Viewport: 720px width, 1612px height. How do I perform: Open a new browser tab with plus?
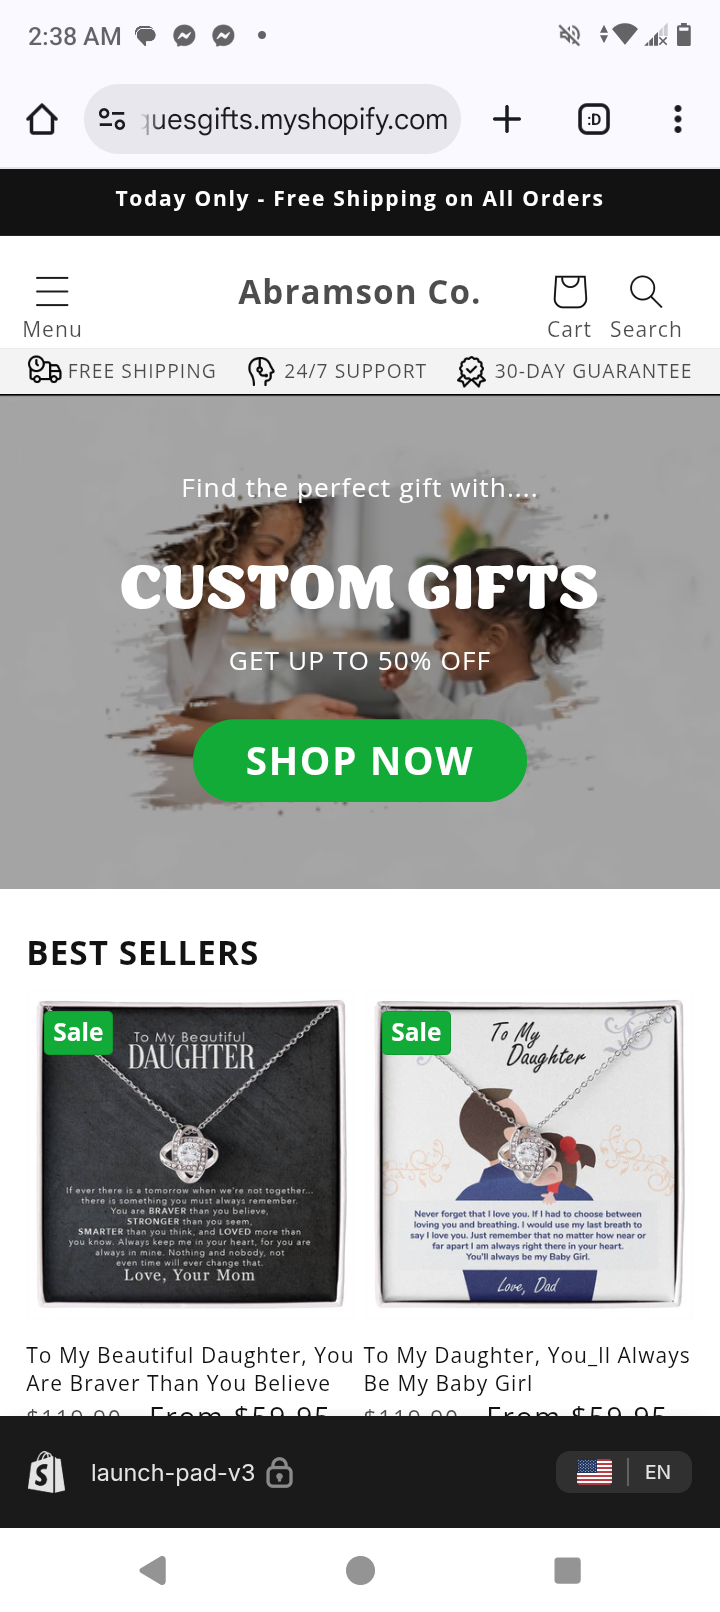507,120
